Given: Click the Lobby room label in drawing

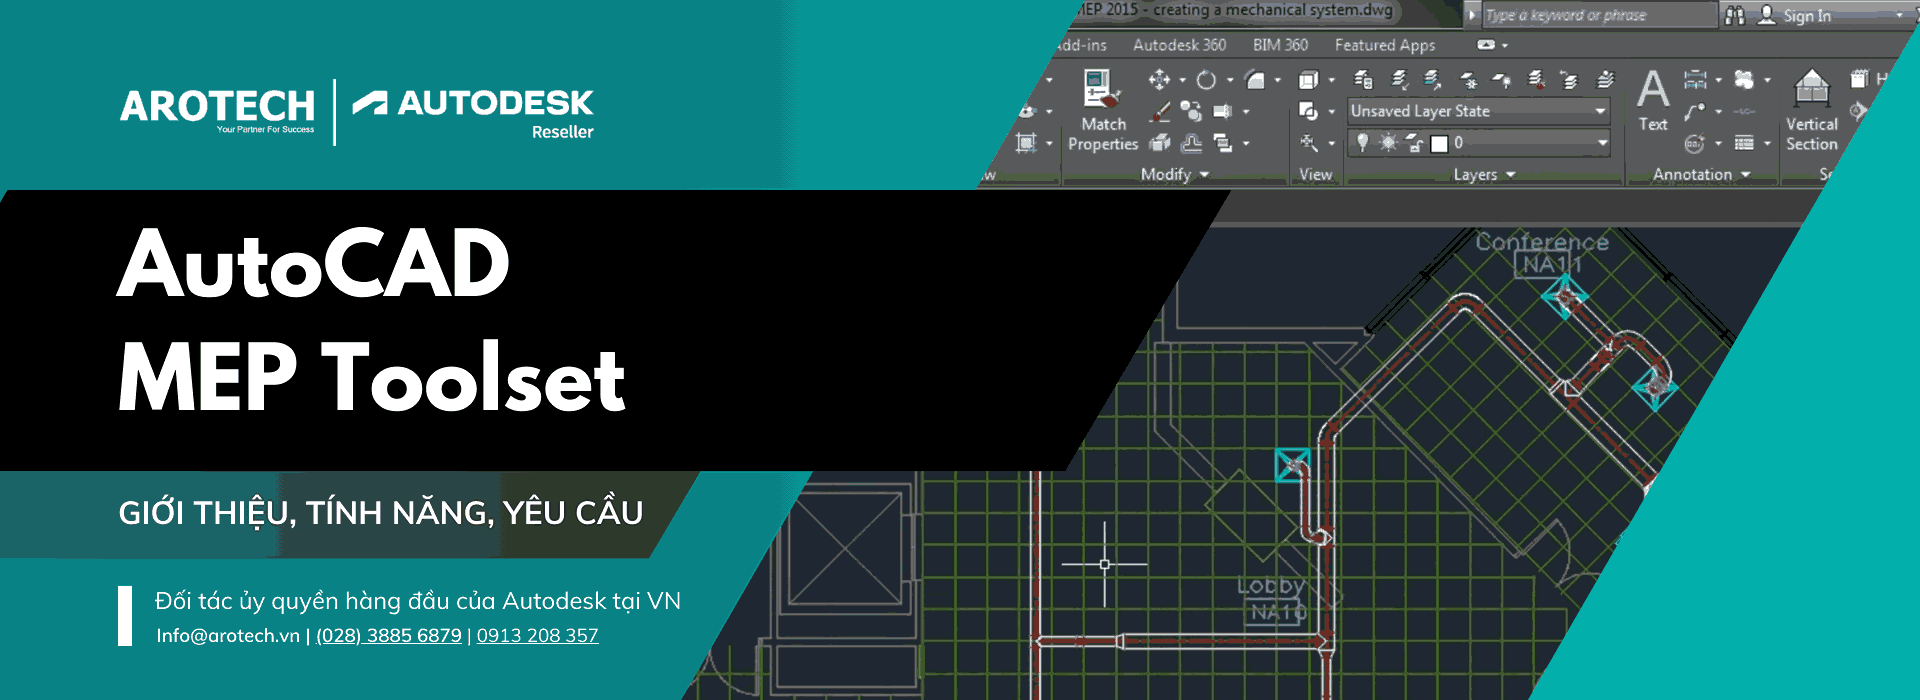Looking at the screenshot, I should coord(1271,586).
